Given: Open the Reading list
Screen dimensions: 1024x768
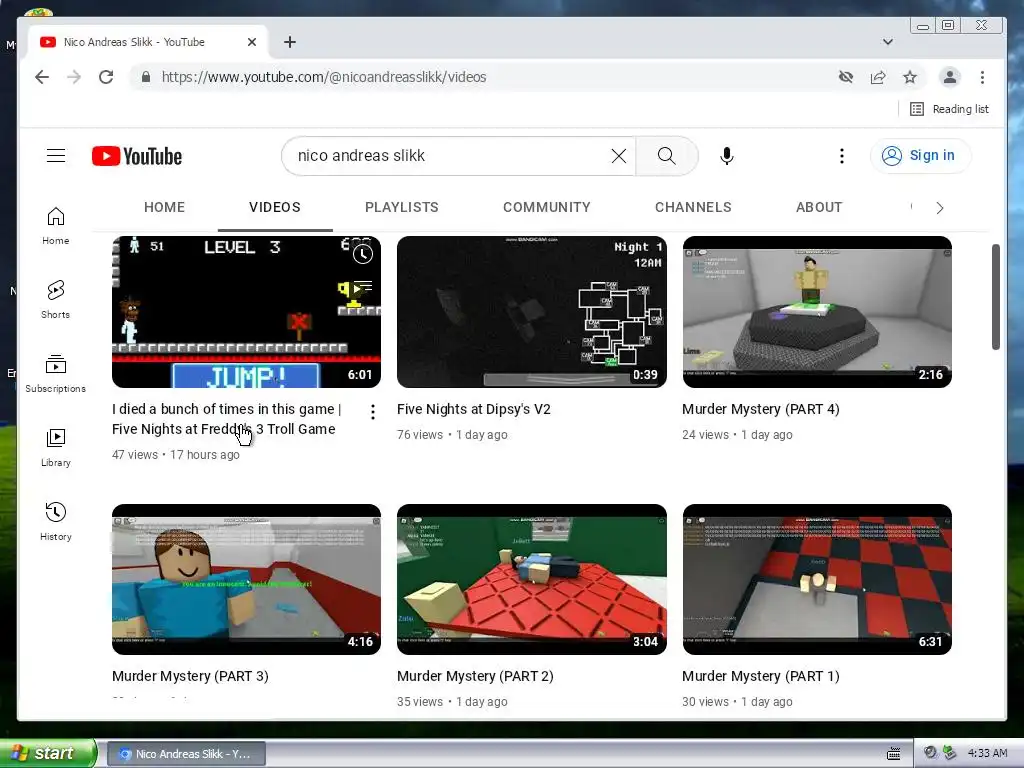Looking at the screenshot, I should click(x=950, y=109).
